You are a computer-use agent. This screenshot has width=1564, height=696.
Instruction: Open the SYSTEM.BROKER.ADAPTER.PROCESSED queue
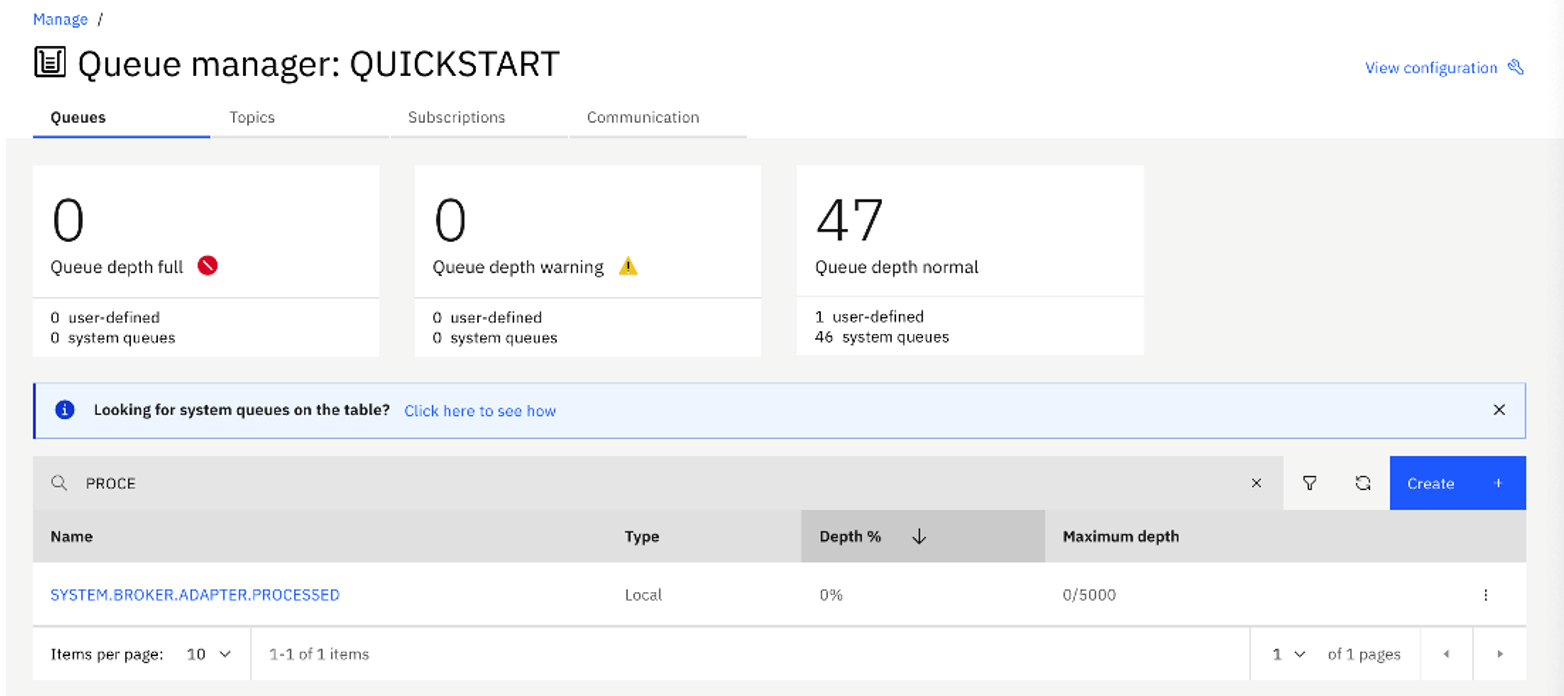196,594
